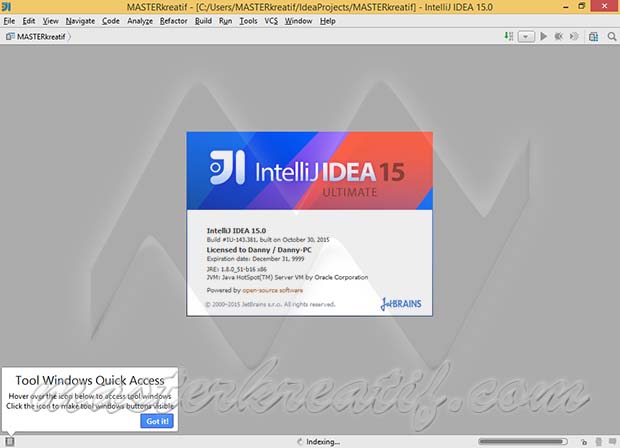Dismiss the tooltip with Got it! button
The height and width of the screenshot is (448, 620).
click(x=157, y=421)
